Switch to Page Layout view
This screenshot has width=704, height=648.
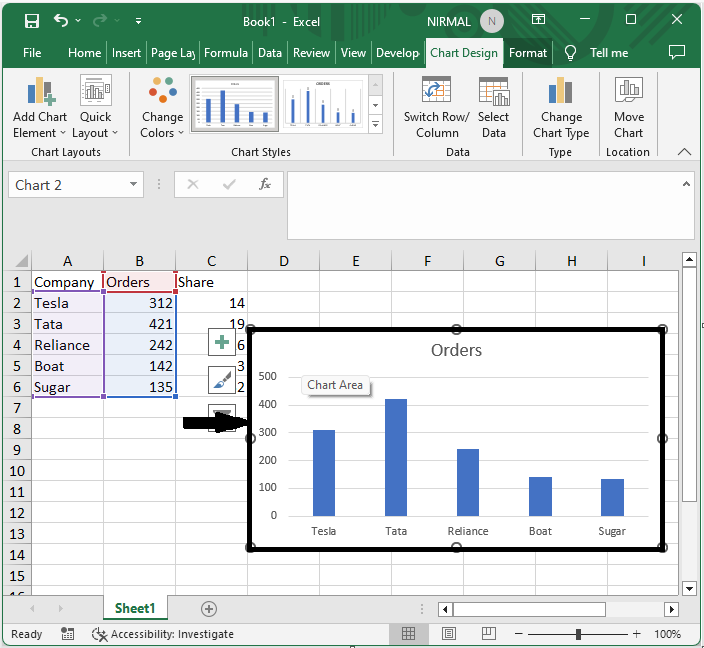450,634
